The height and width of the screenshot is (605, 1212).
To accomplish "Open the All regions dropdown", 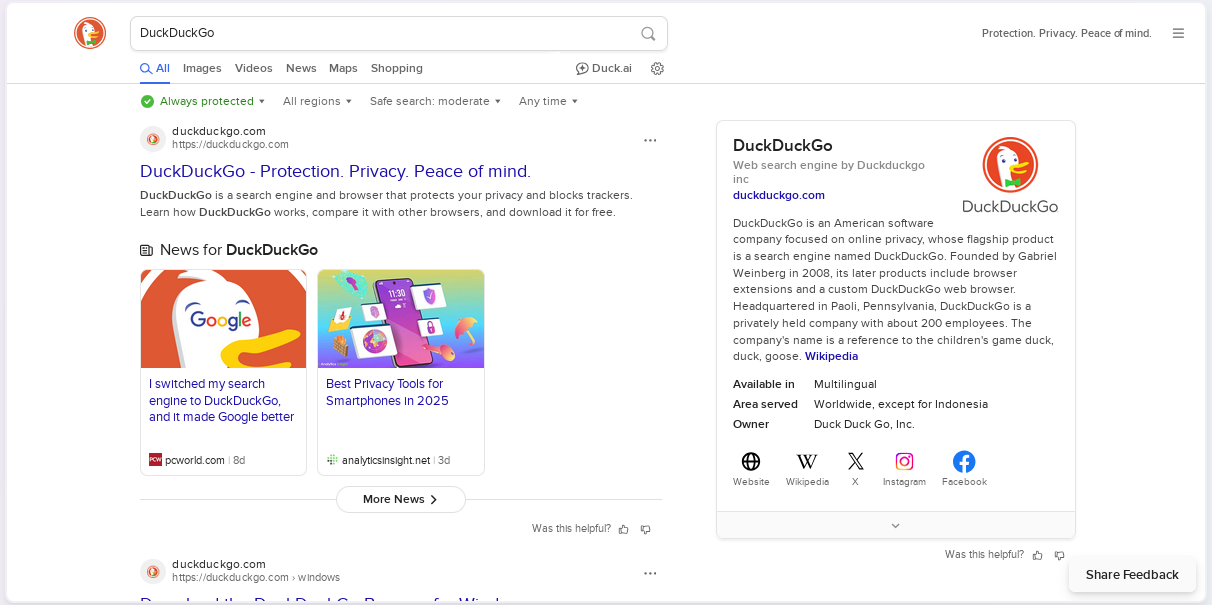I will pyautogui.click(x=318, y=101).
